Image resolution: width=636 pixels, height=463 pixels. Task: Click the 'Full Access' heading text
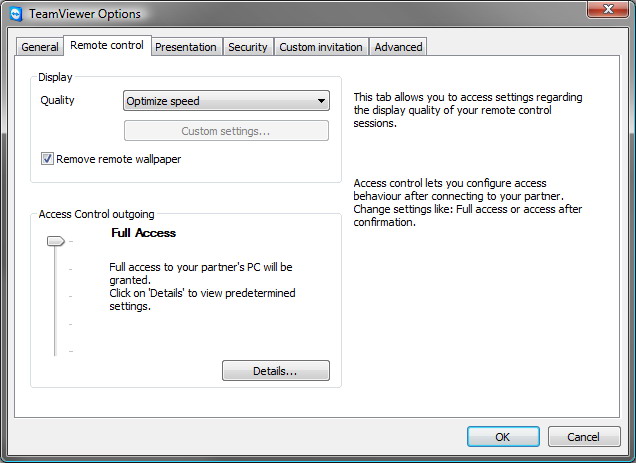[144, 233]
